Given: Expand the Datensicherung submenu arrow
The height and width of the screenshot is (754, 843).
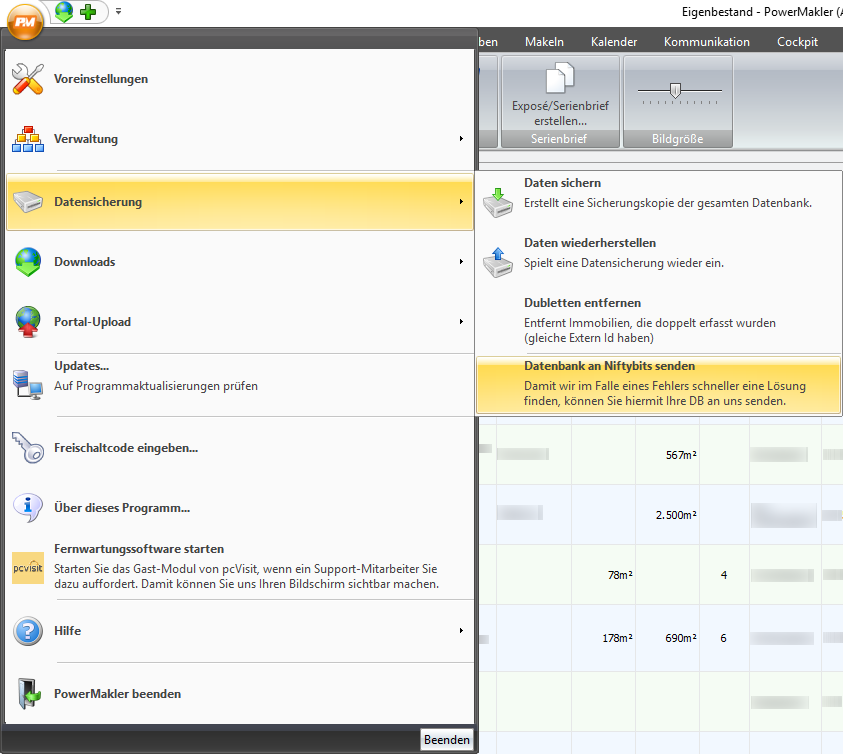Looking at the screenshot, I should [461, 202].
